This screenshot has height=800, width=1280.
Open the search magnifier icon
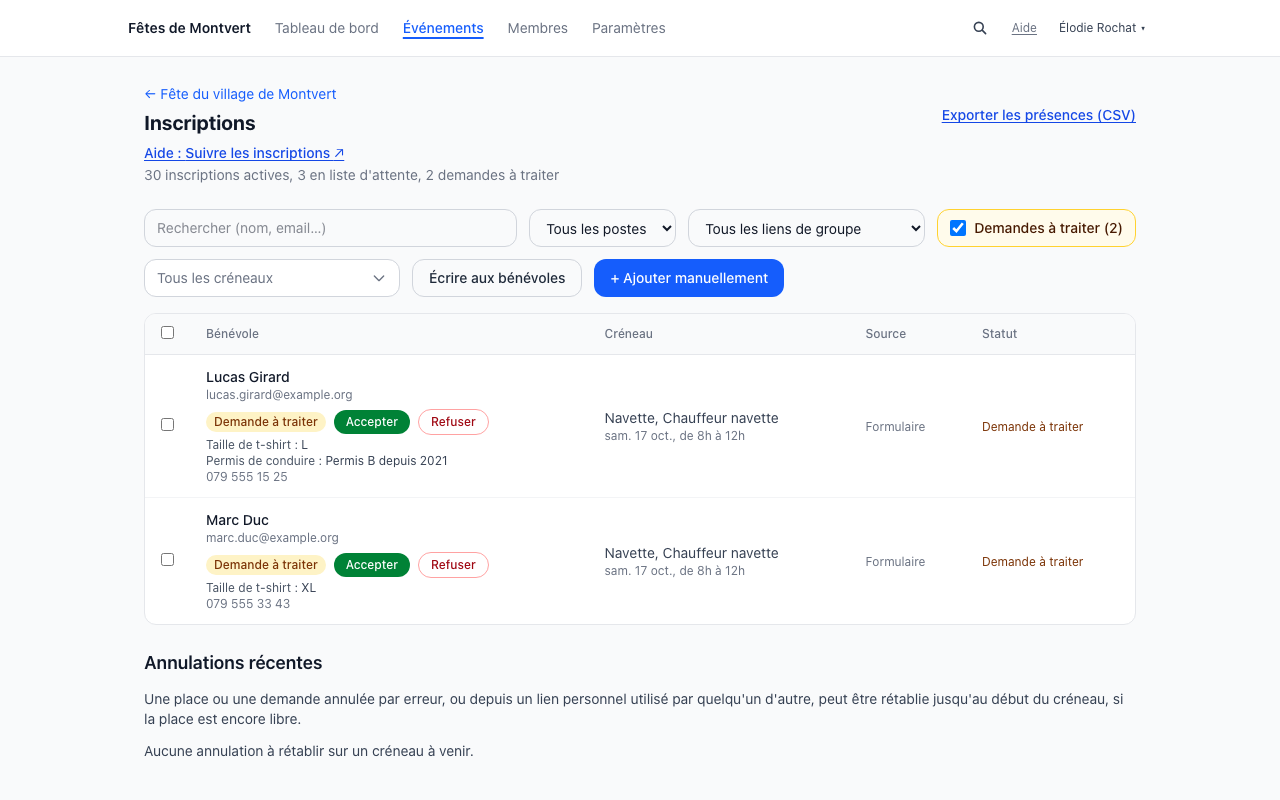(980, 28)
